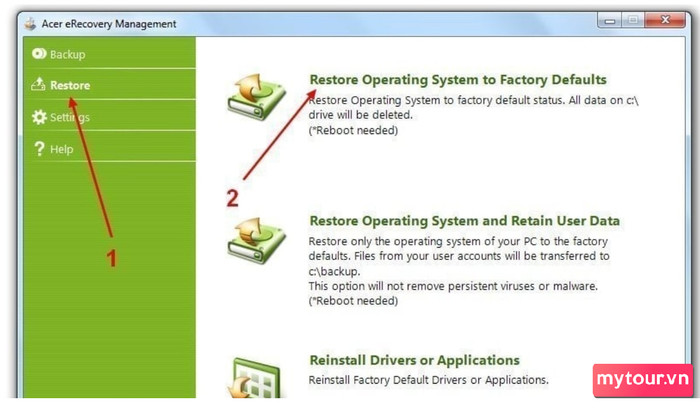This screenshot has height=405, width=700.
Task: Select the Restore sidebar item
Action: click(x=110, y=84)
